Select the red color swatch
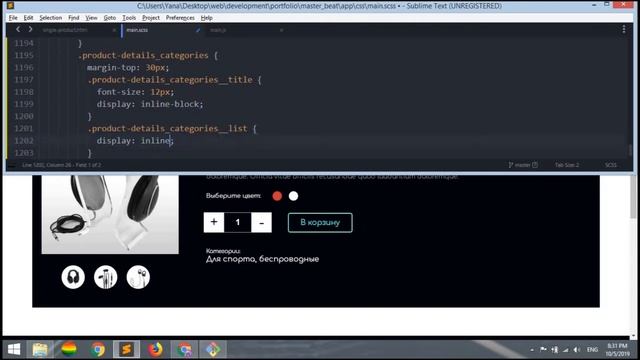This screenshot has height=360, width=640. [x=277, y=196]
